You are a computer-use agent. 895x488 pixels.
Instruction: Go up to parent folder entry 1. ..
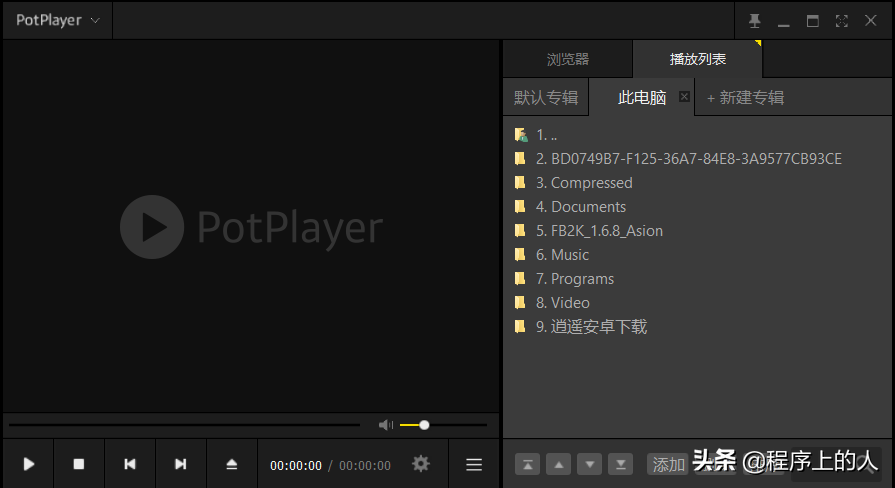click(x=696, y=135)
